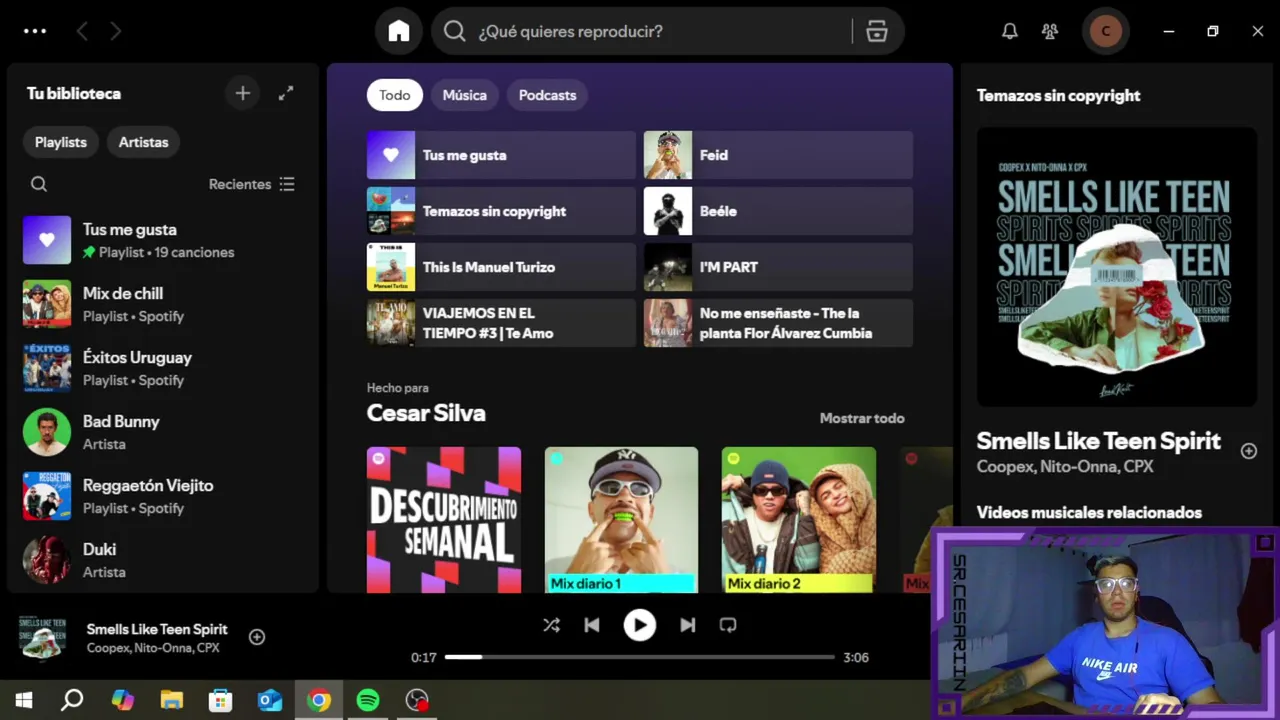
Task: Expand Tu biblioteca to full view
Action: pyautogui.click(x=286, y=93)
